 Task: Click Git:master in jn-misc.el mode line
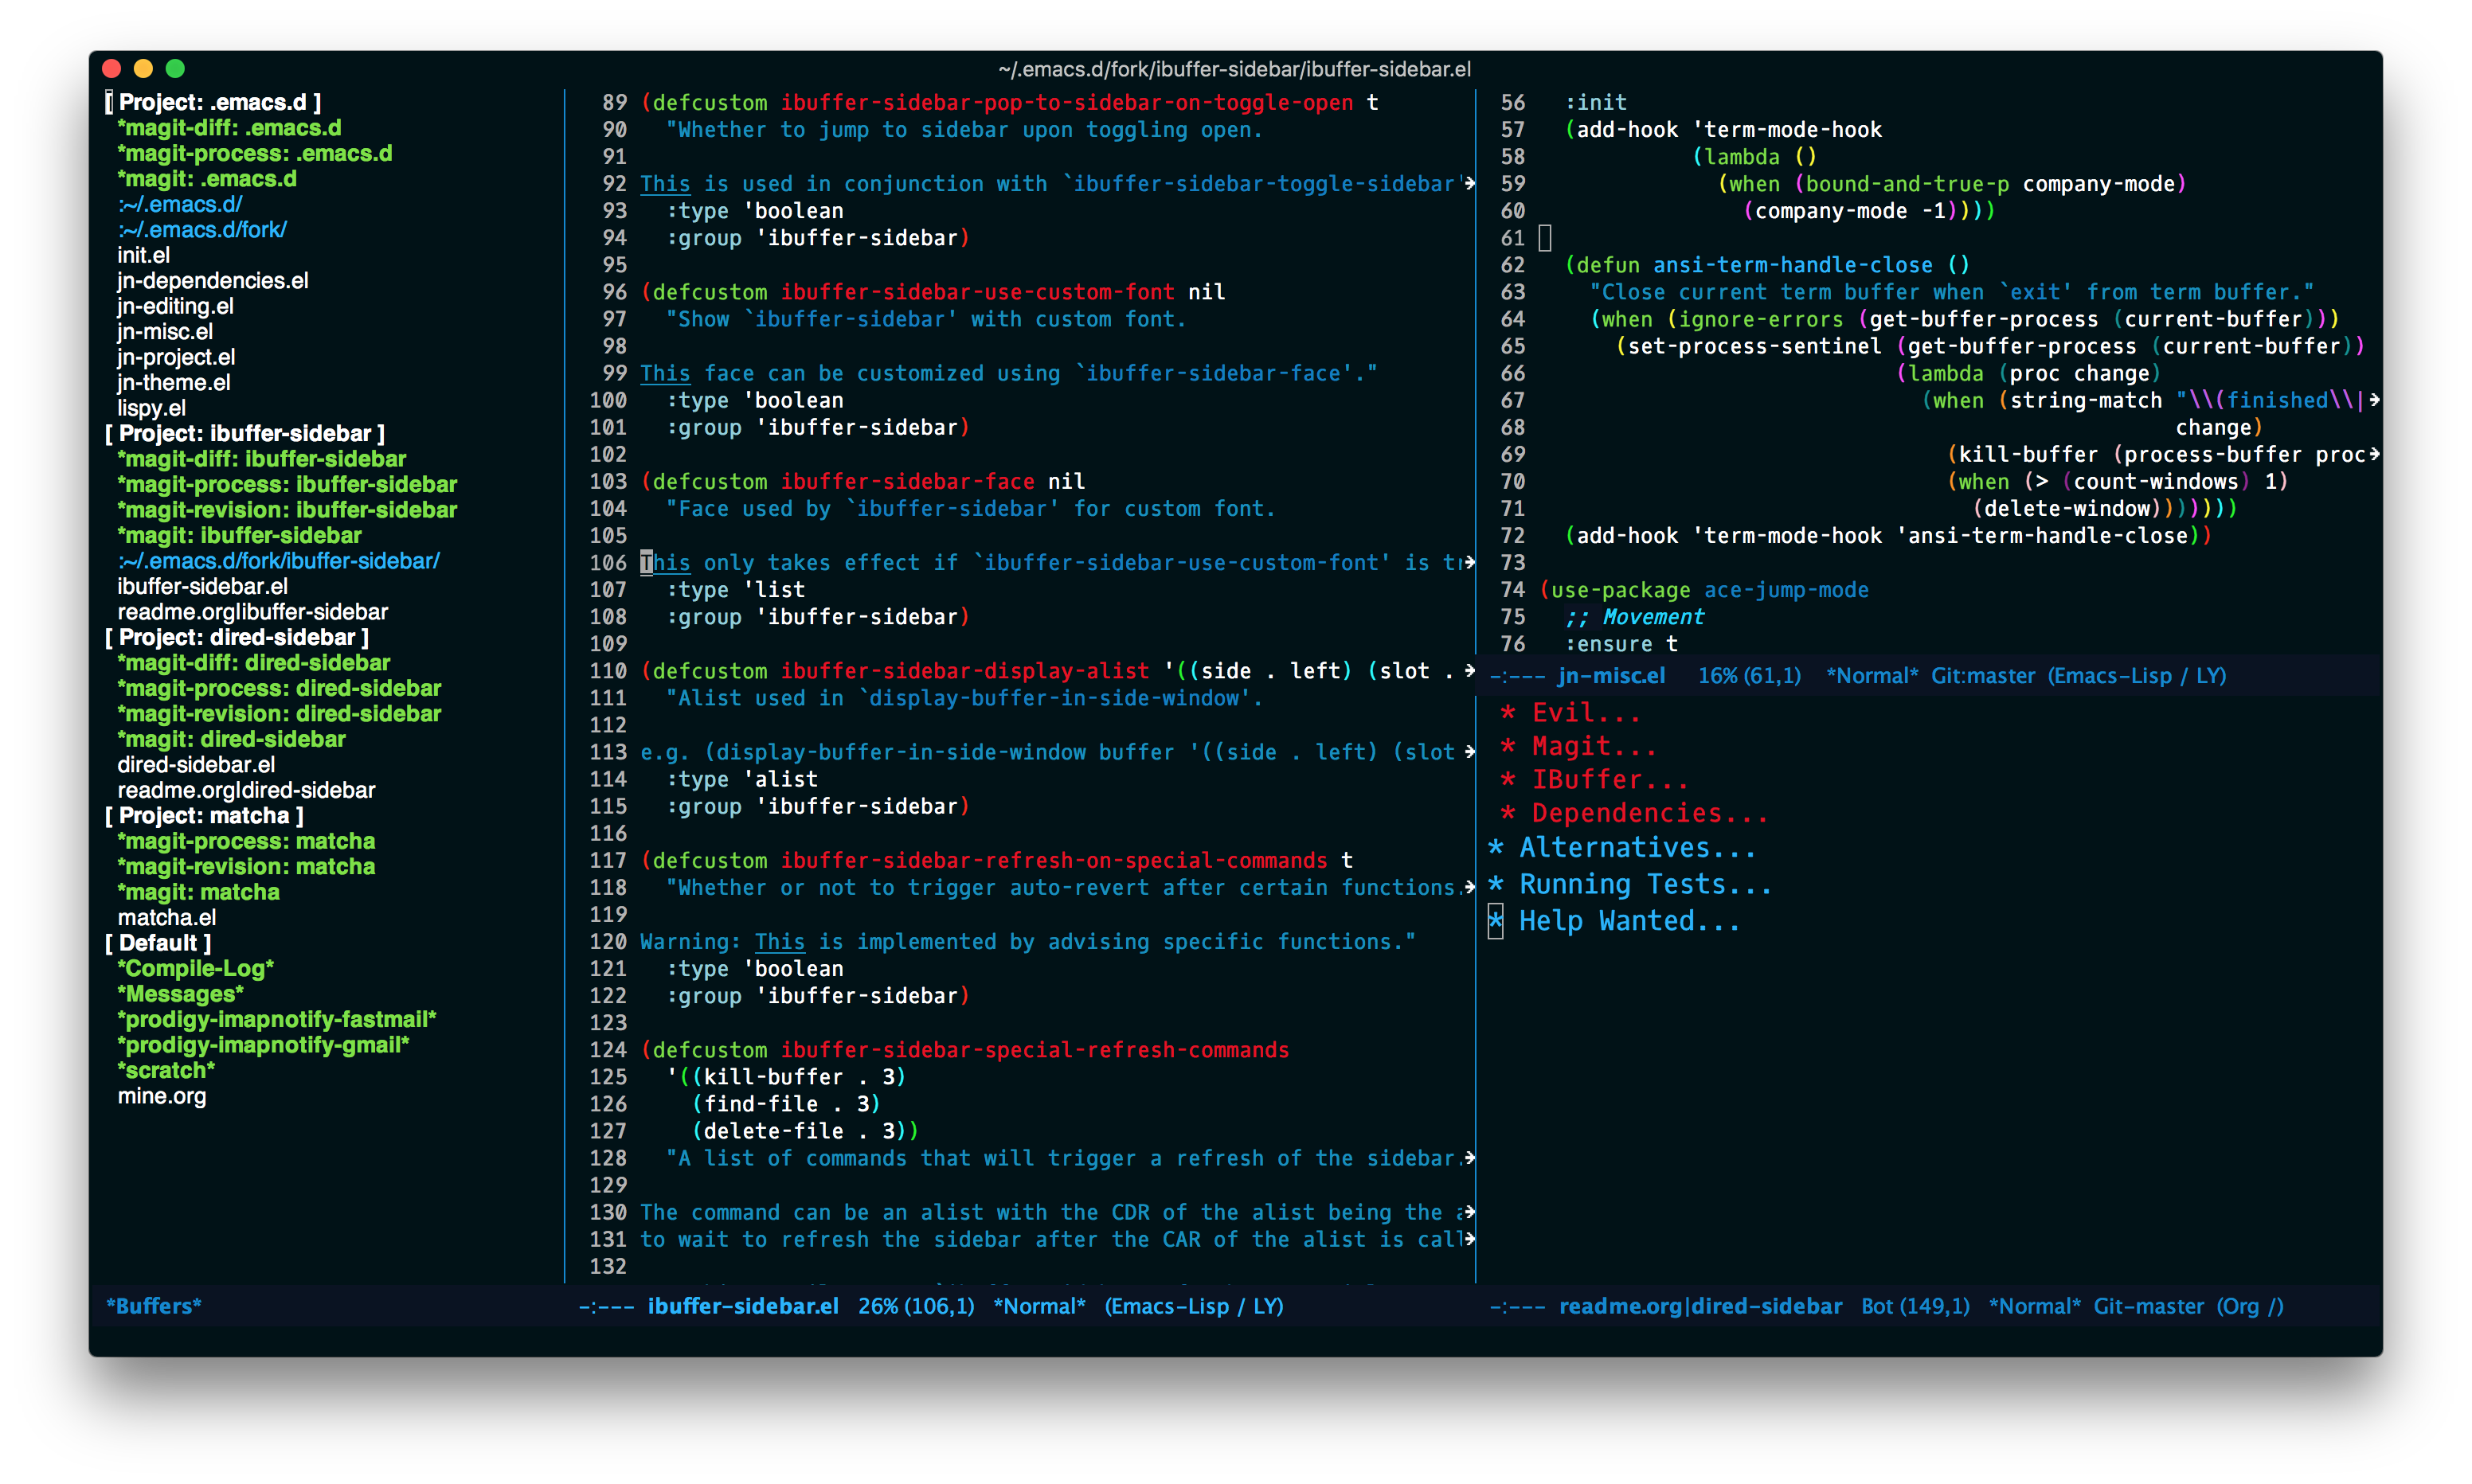(x=1982, y=676)
